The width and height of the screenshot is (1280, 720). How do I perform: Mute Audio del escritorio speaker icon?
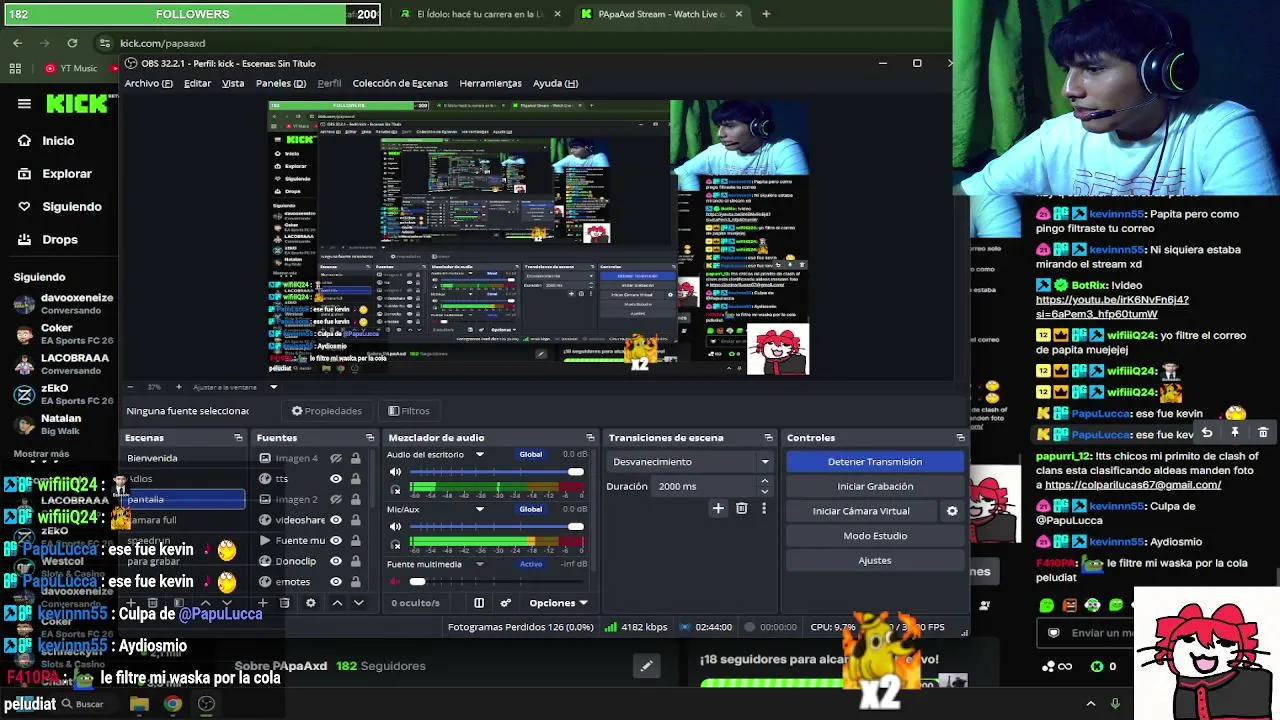tap(396, 472)
